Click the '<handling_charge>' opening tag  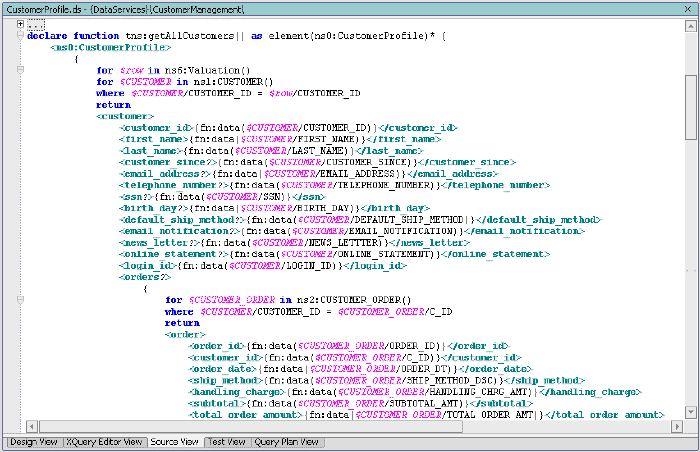(x=237, y=392)
